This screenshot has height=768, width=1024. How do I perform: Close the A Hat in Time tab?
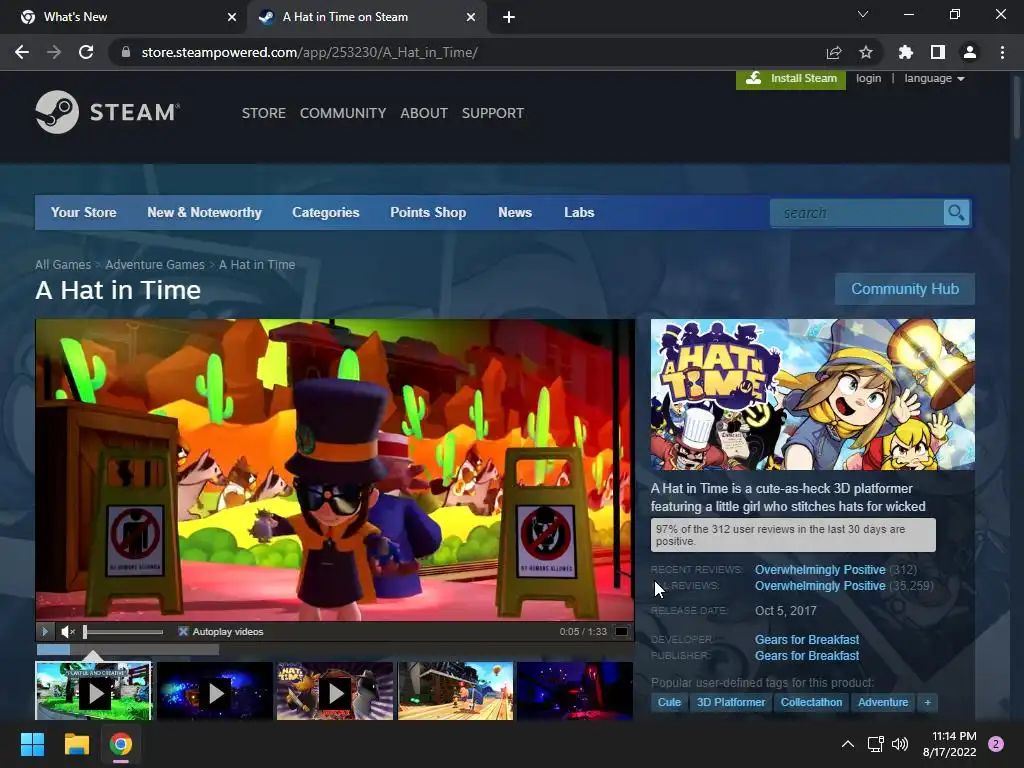[x=471, y=17]
